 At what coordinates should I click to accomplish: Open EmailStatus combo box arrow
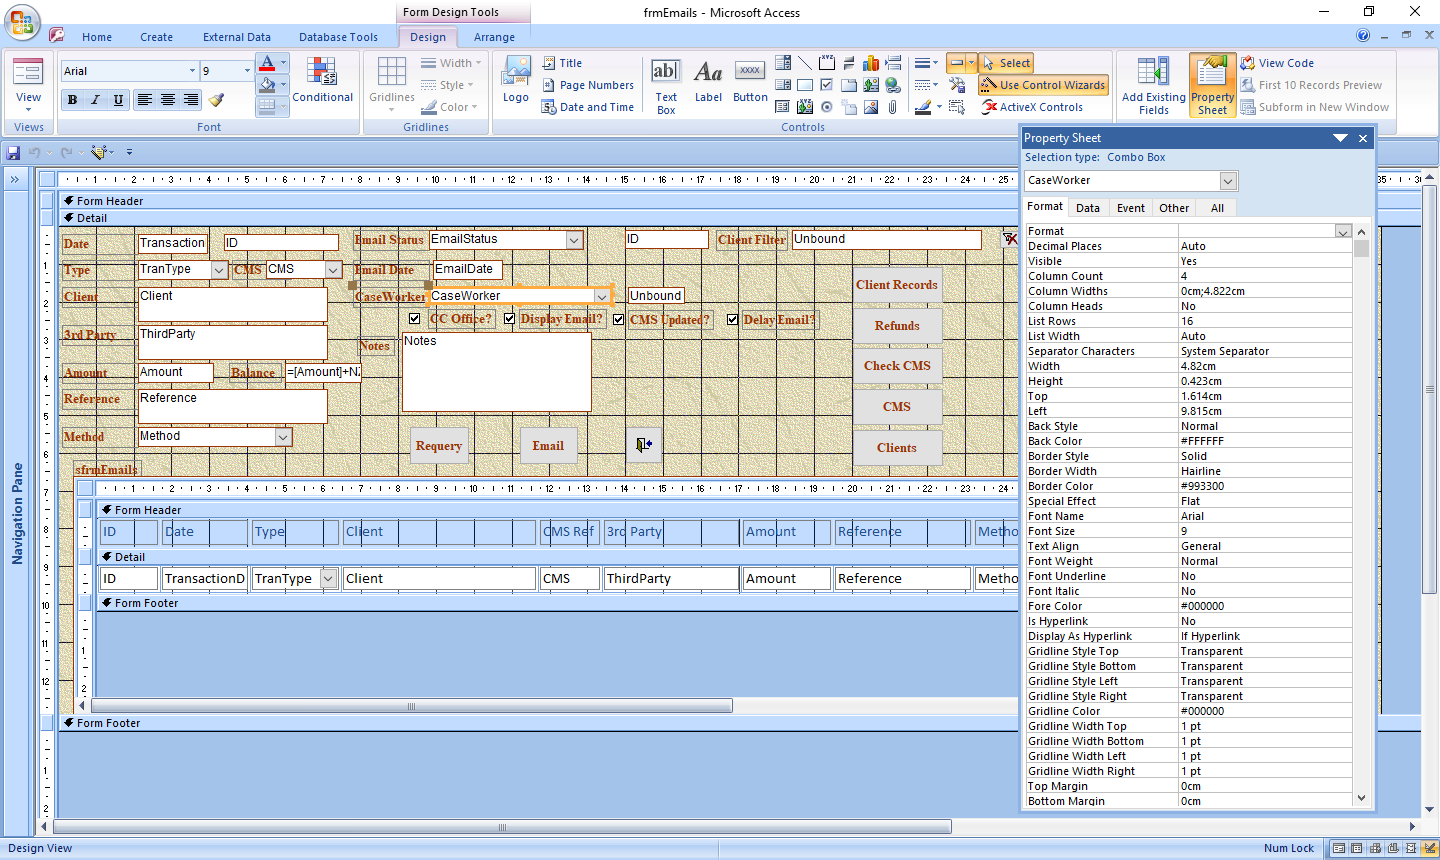point(574,240)
